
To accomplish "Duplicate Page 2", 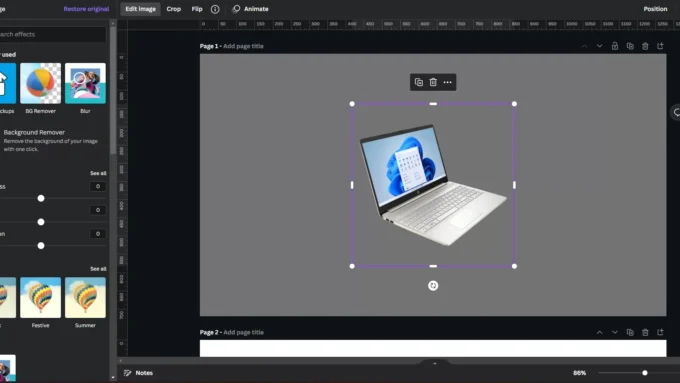I will point(630,332).
